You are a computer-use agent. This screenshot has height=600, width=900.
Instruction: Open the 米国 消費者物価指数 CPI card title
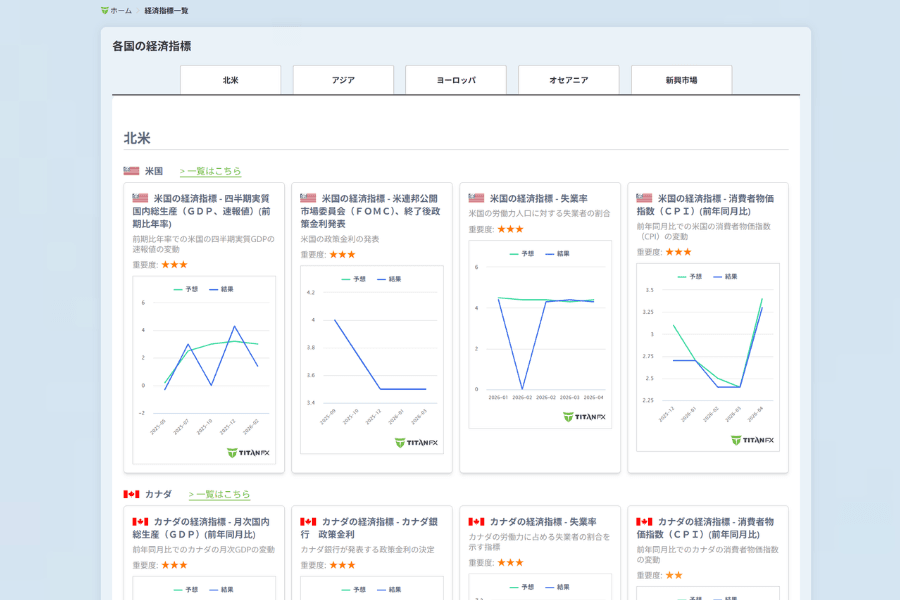pyautogui.click(x=705, y=204)
